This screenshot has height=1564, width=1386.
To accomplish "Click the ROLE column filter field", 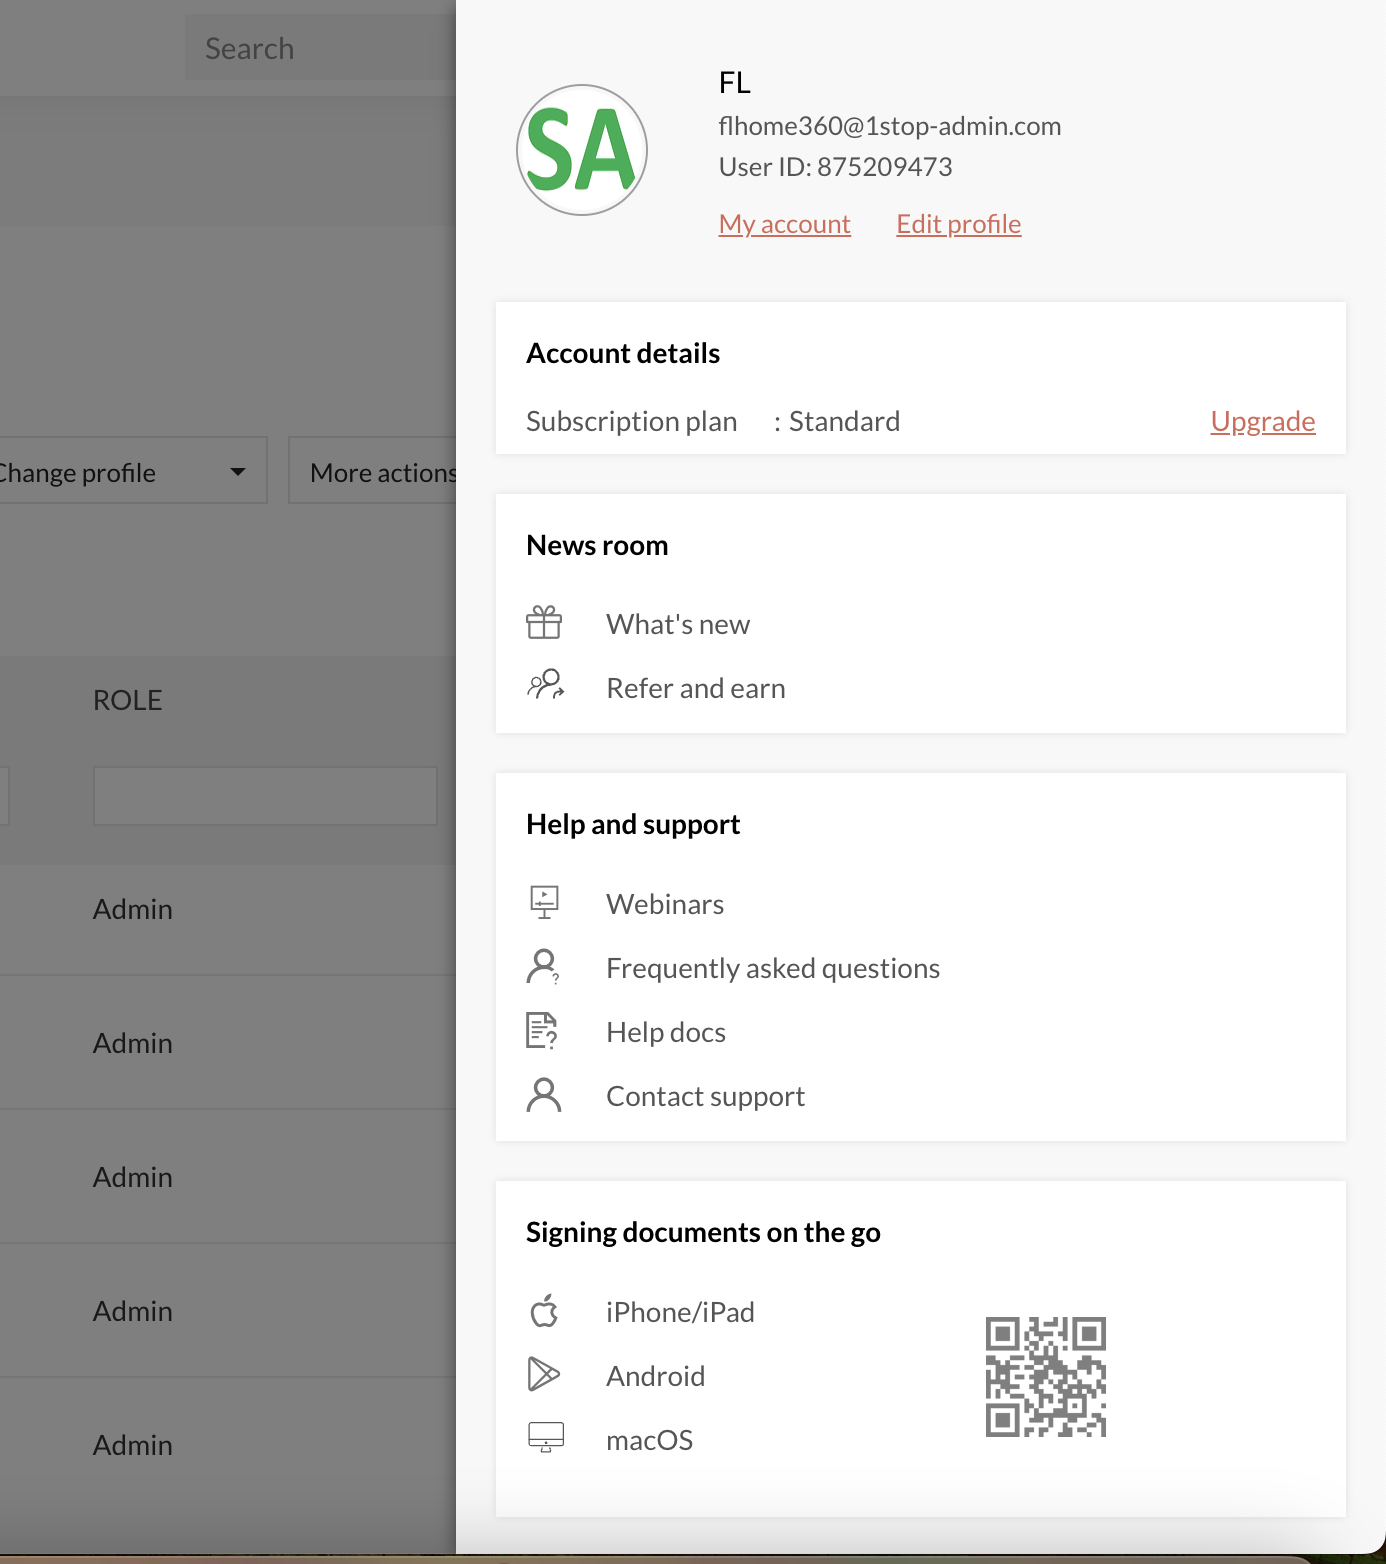I will click(265, 796).
